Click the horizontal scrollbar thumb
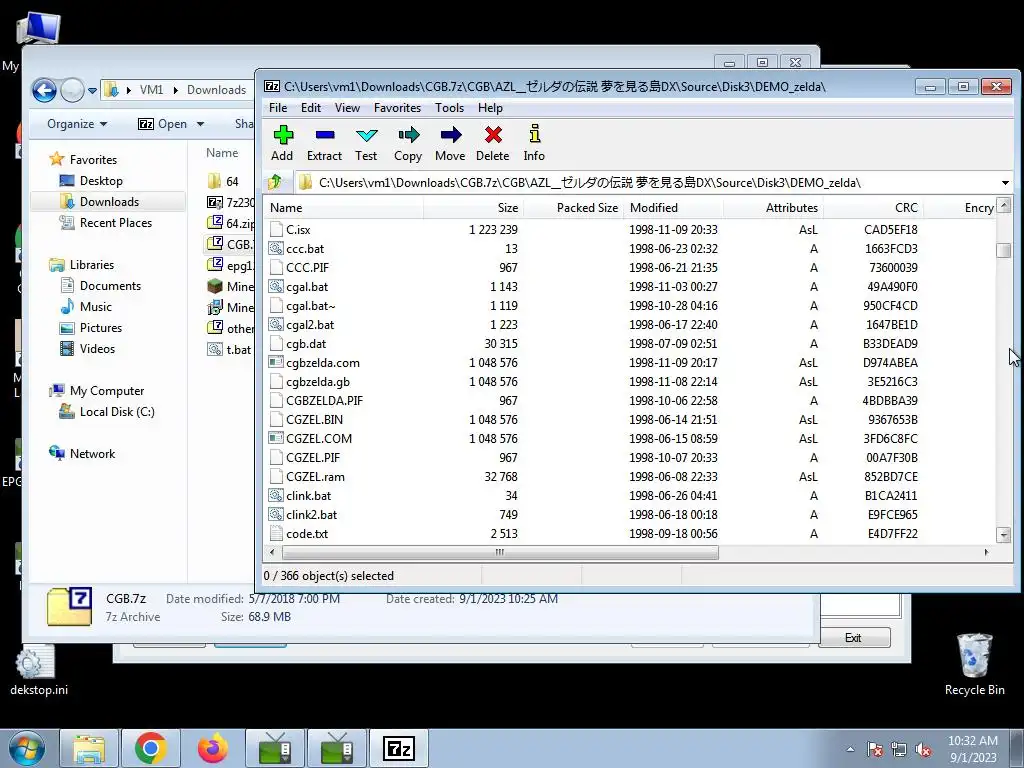Screen dimensions: 1024x768 500,552
